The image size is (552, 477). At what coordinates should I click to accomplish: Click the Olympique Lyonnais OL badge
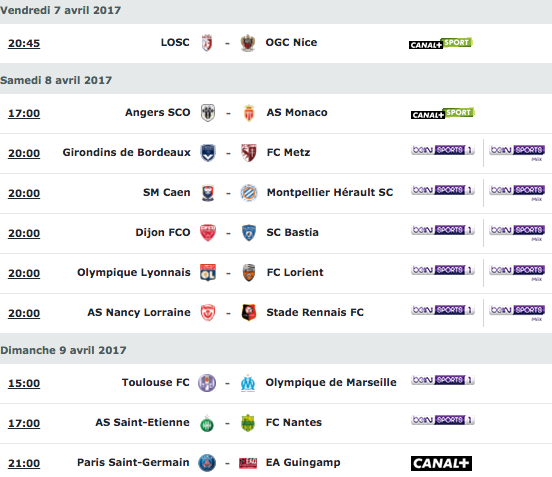(208, 273)
